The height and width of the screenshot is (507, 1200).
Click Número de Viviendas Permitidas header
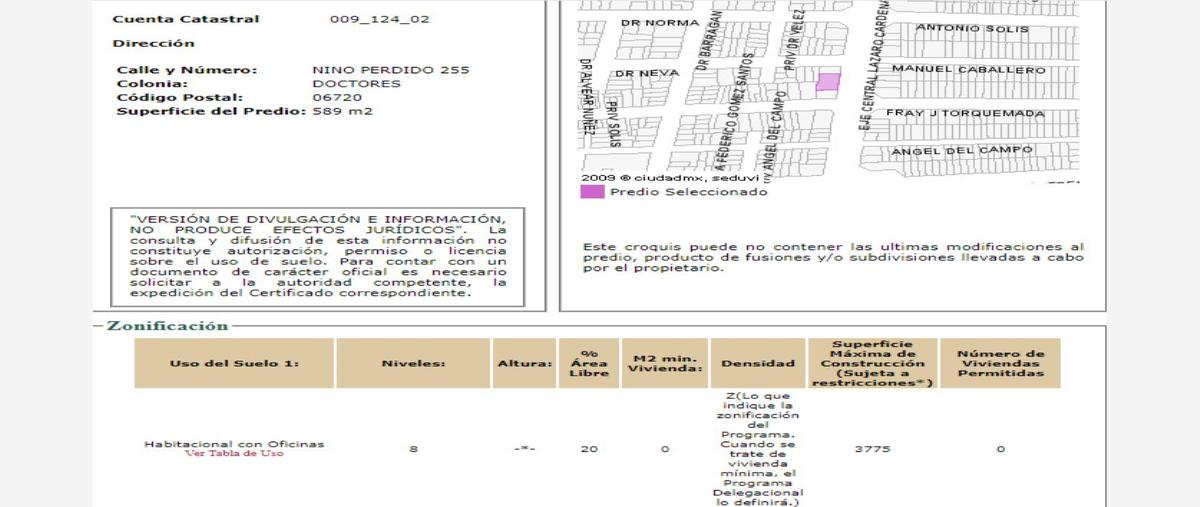coord(1000,364)
